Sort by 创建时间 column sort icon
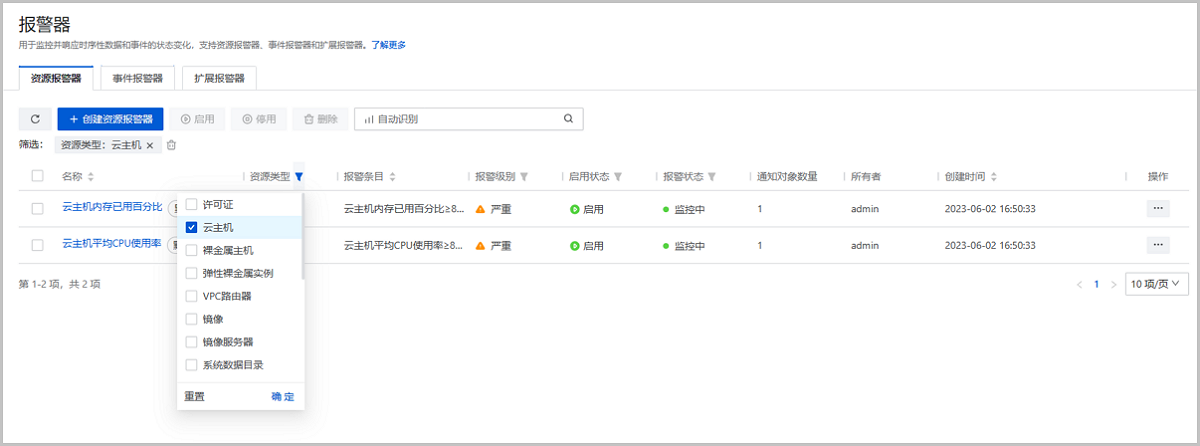 993,177
